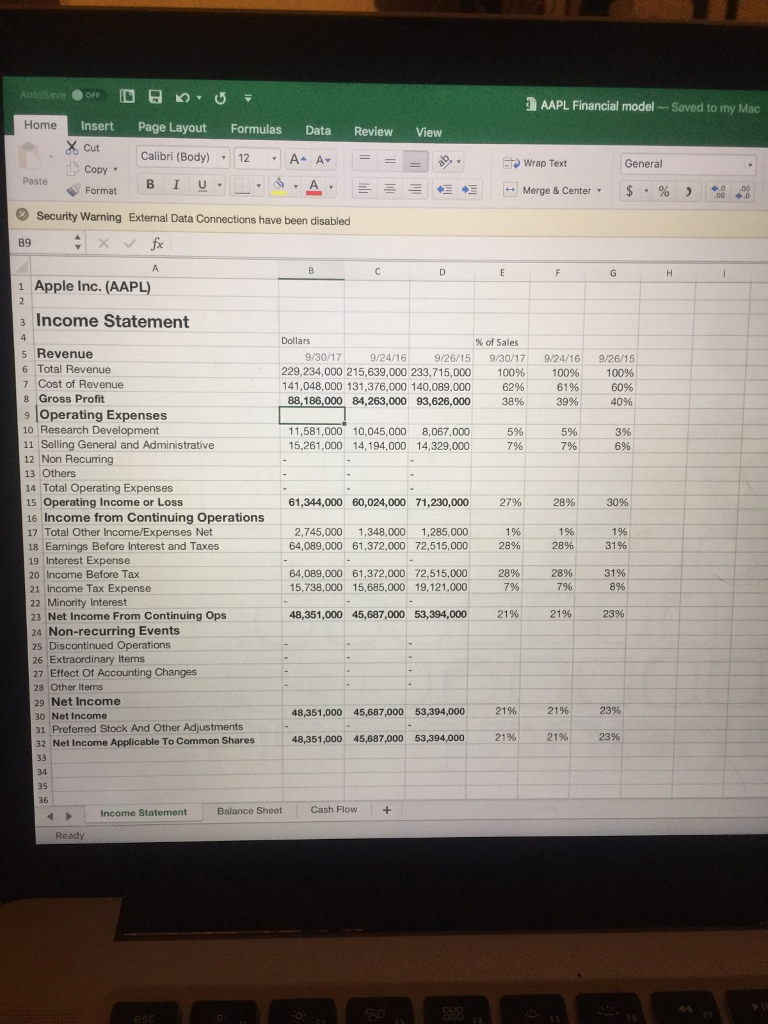The image size is (768, 1024).
Task: Click the Top Align icon
Action: pos(366,159)
